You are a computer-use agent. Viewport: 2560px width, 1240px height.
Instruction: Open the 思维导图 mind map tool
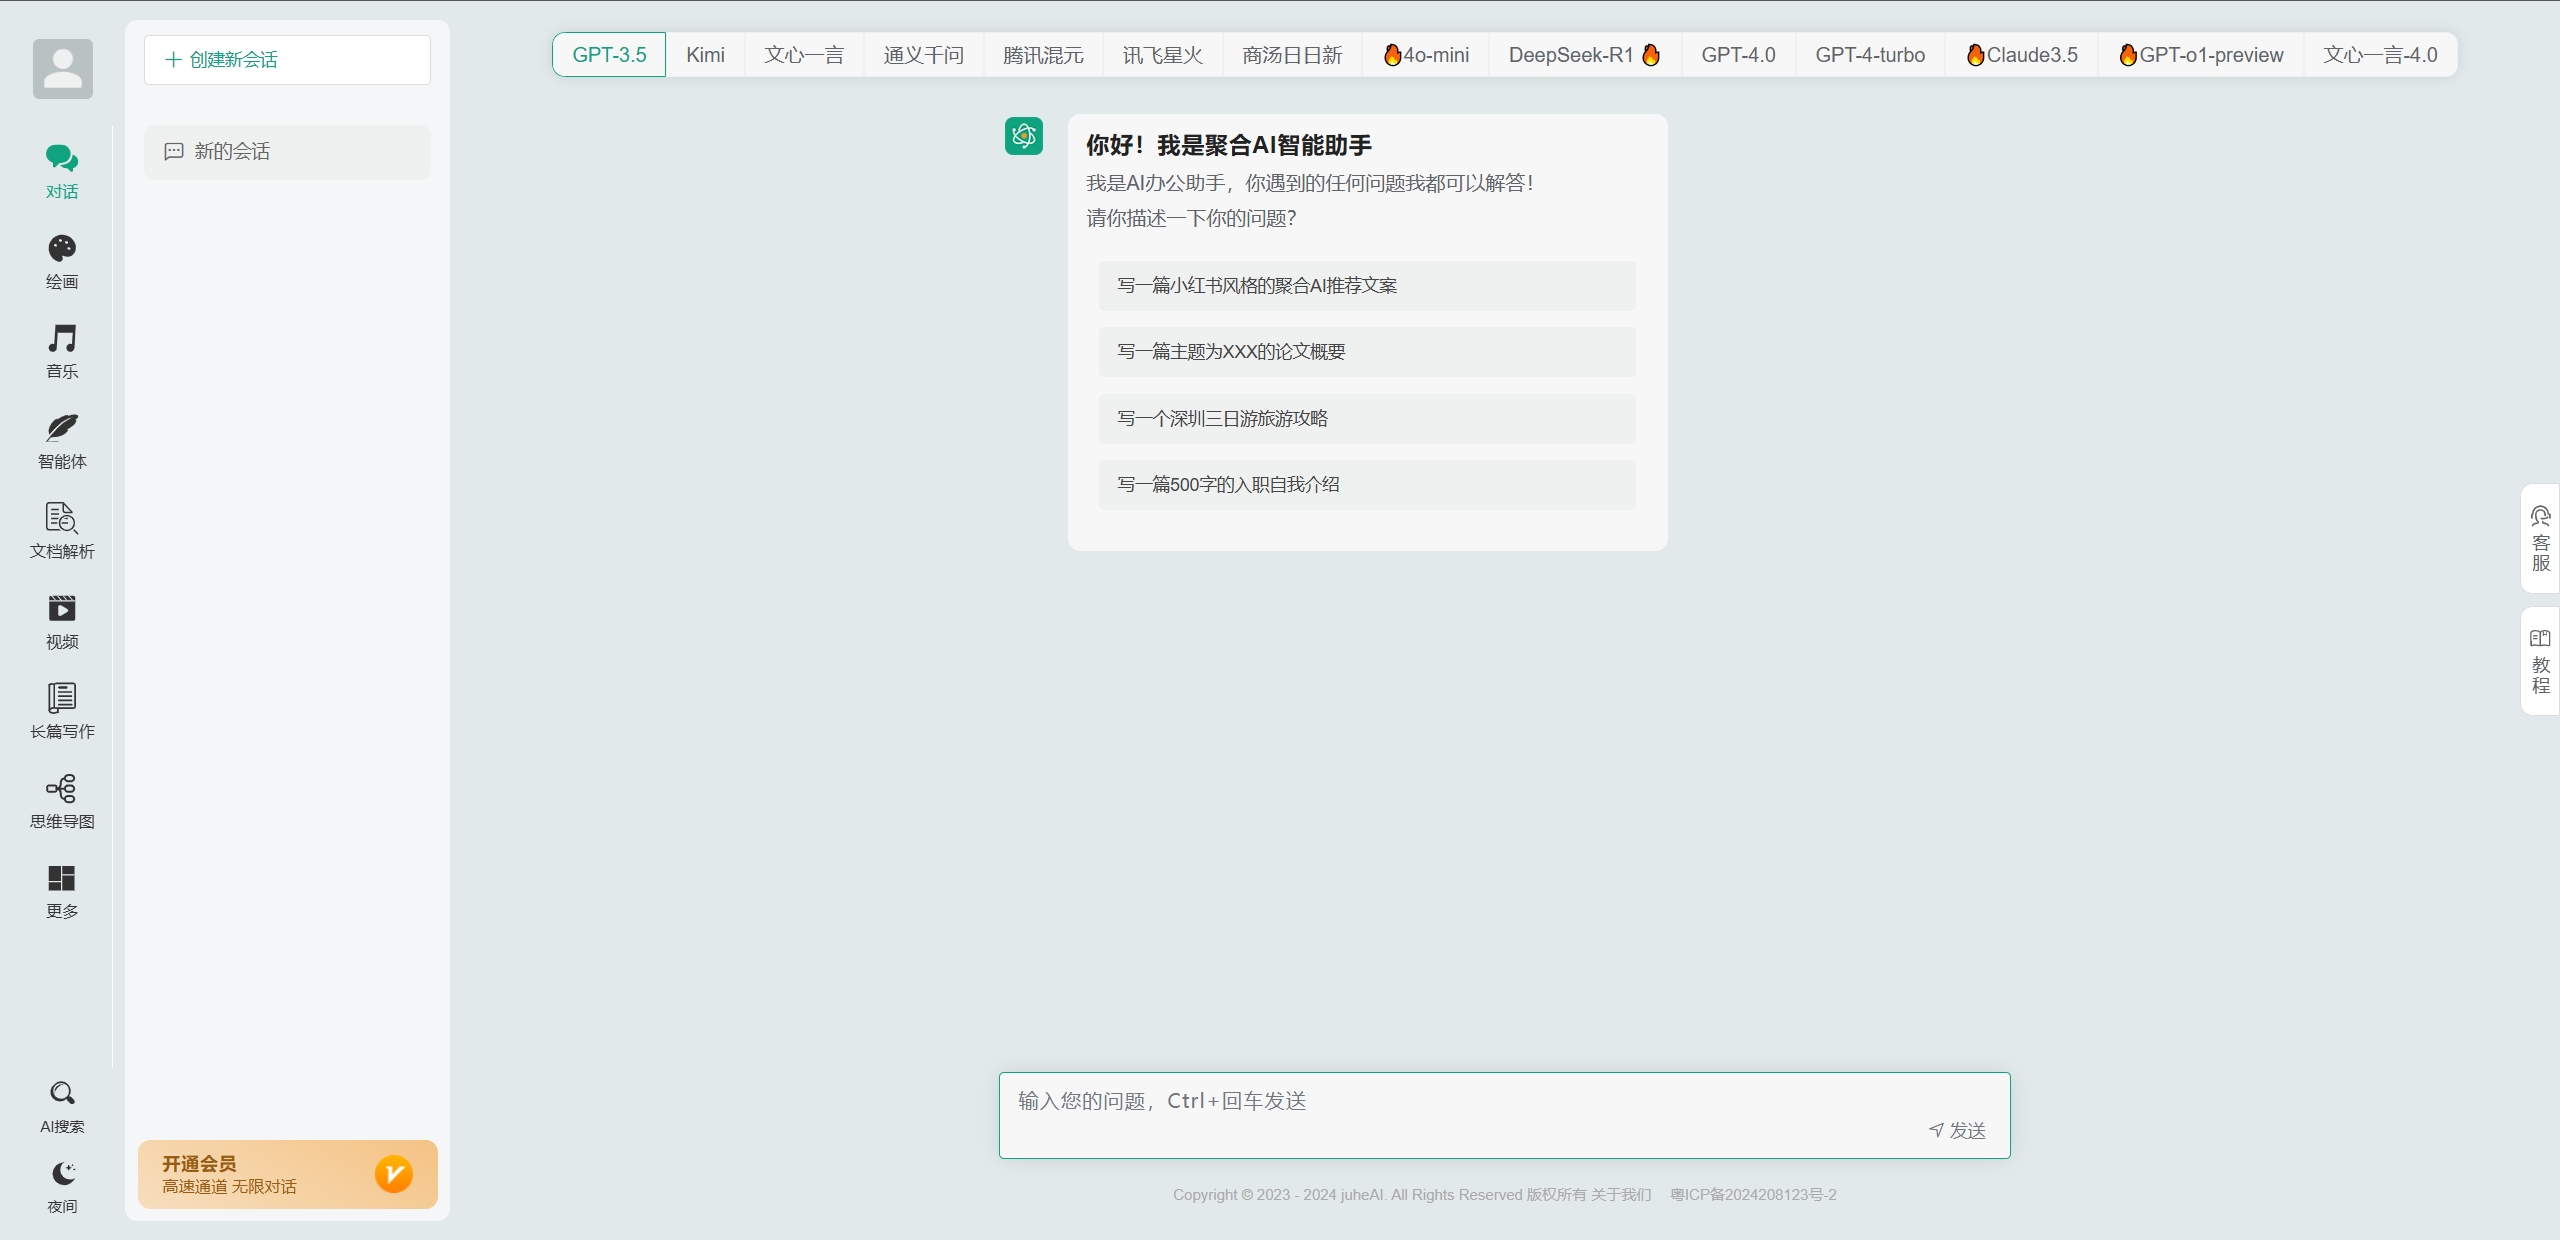pyautogui.click(x=61, y=801)
